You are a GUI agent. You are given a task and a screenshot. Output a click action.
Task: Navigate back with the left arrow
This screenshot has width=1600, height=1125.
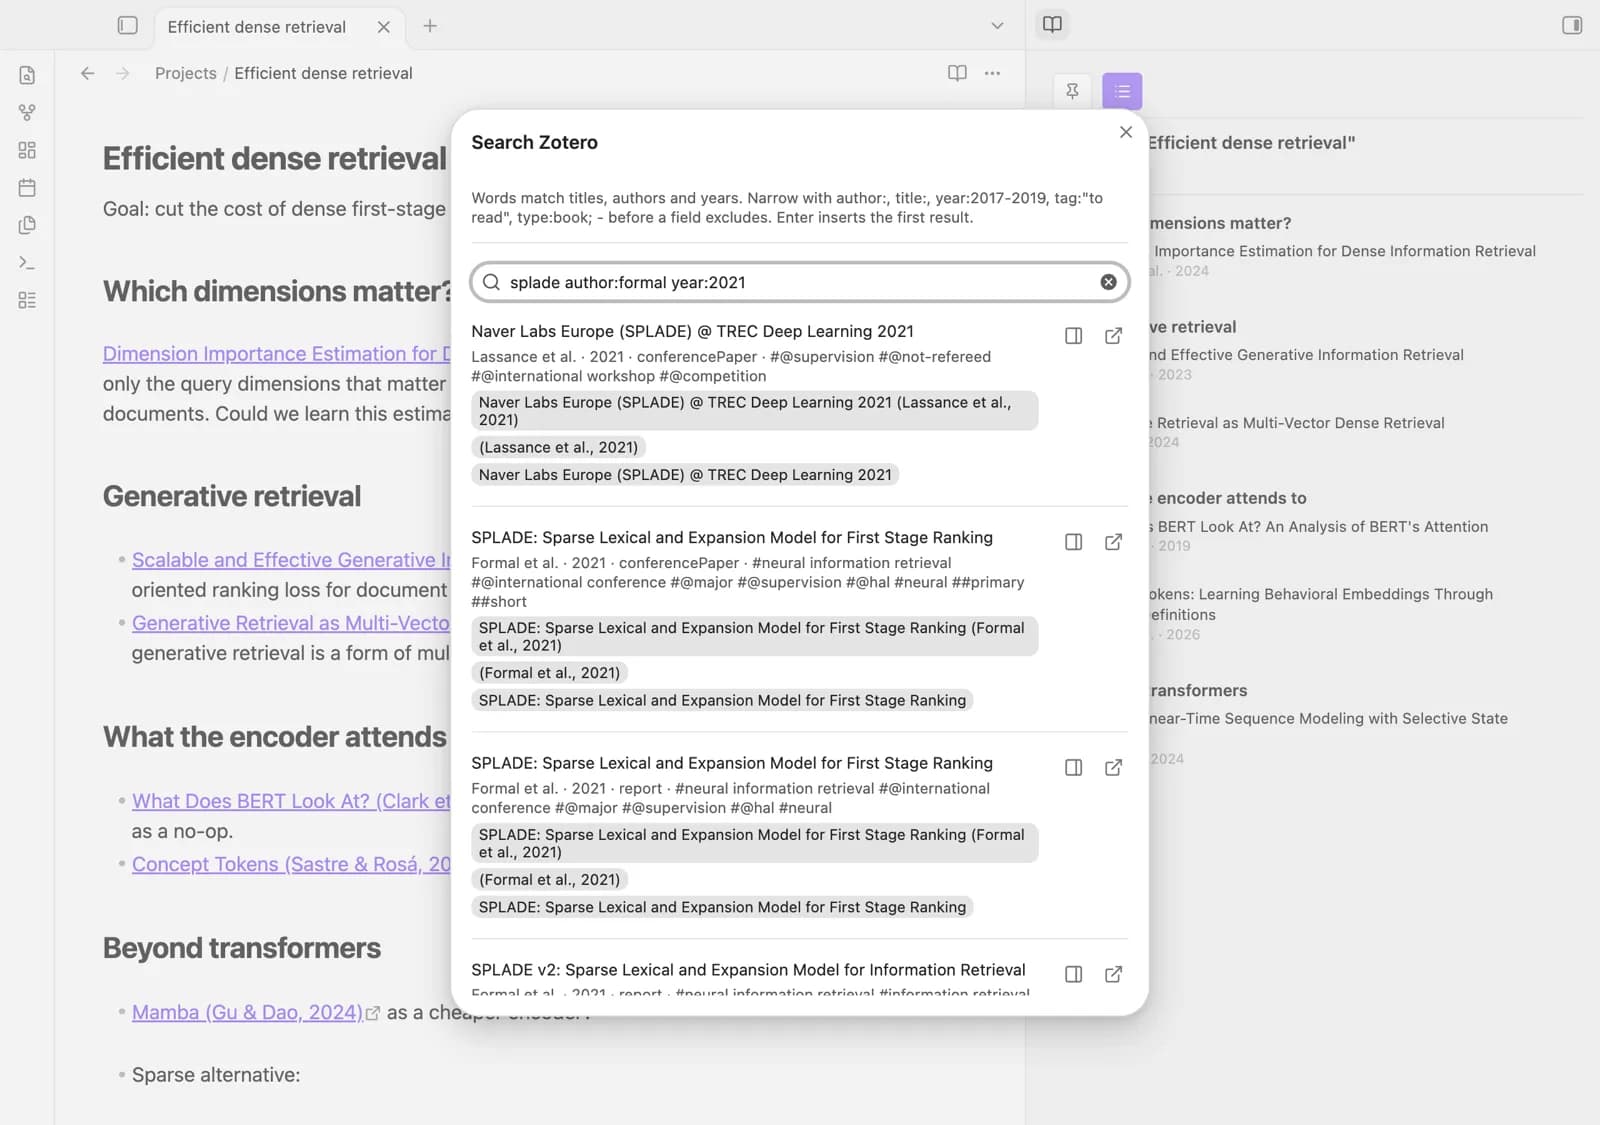point(88,73)
